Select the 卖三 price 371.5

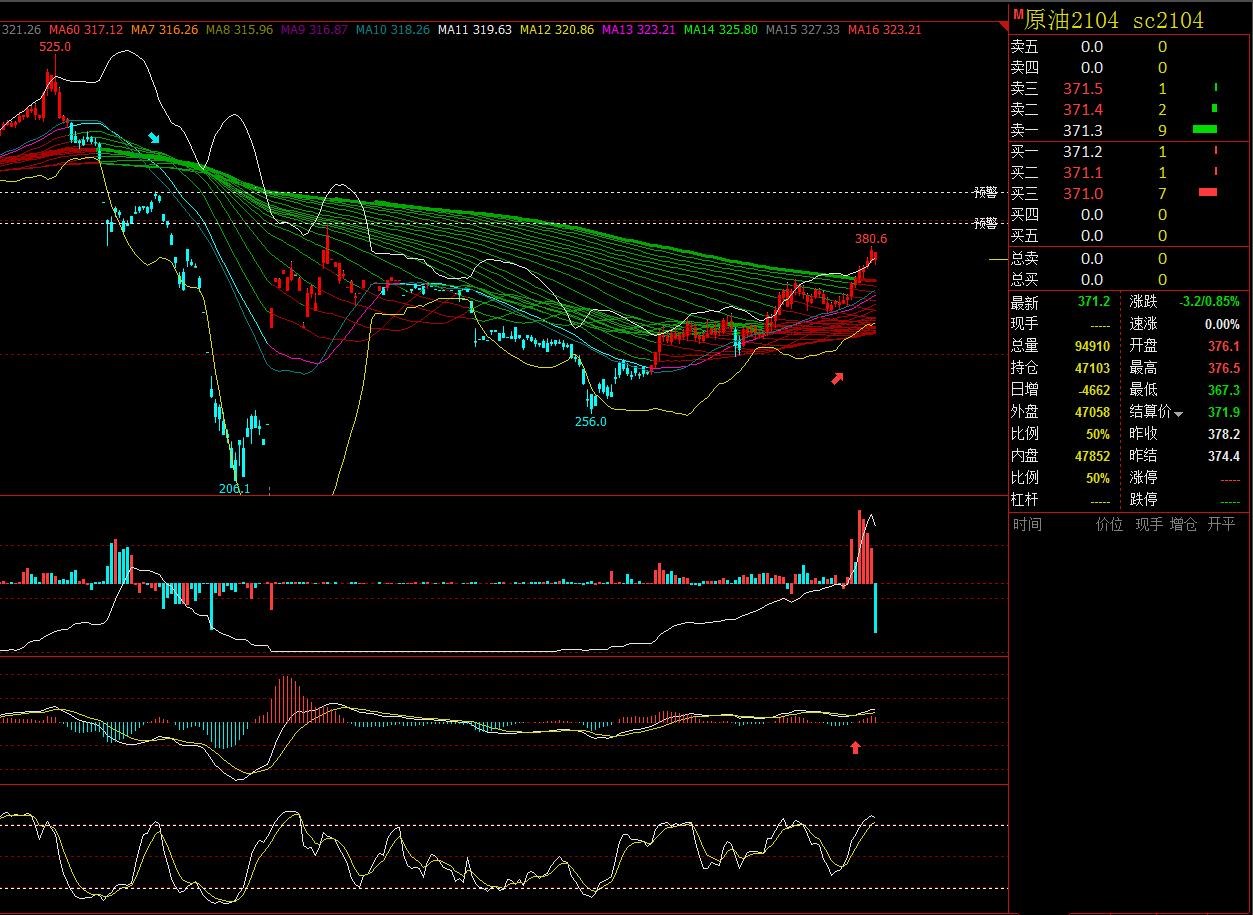[x=1083, y=89]
